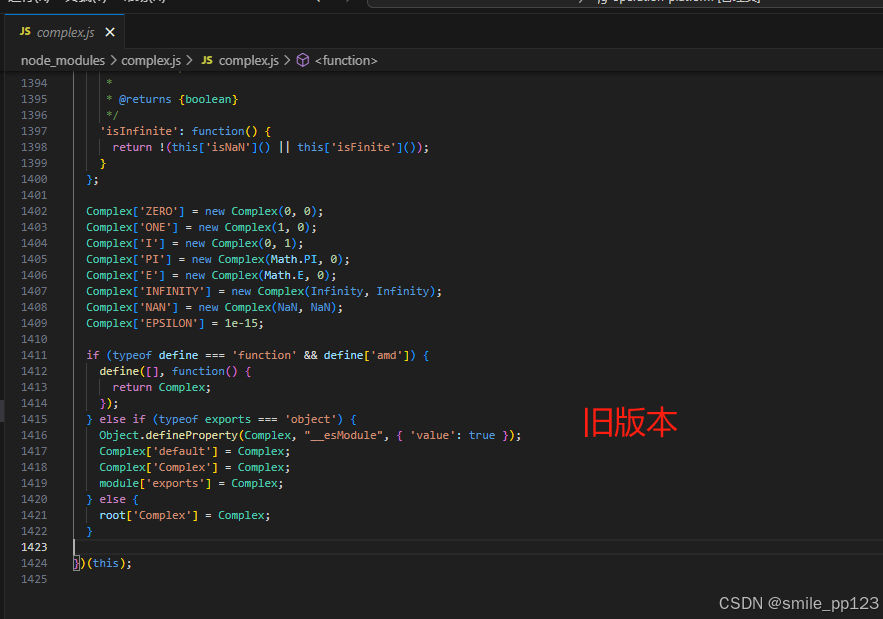Click the '} else {' line 1420
This screenshot has width=883, height=619.
point(112,500)
